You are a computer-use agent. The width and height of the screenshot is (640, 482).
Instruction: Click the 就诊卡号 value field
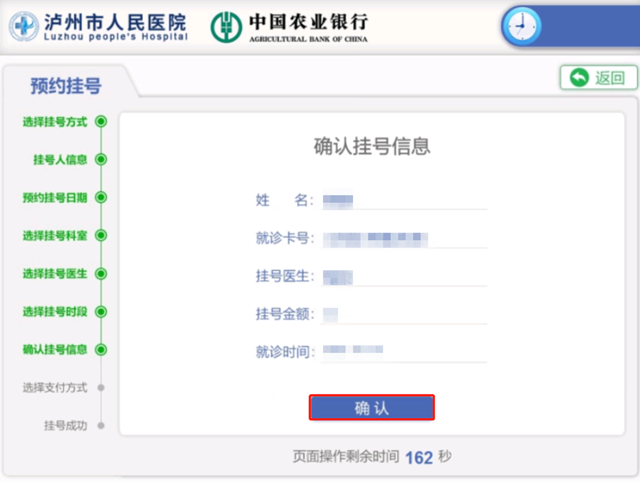pos(400,239)
